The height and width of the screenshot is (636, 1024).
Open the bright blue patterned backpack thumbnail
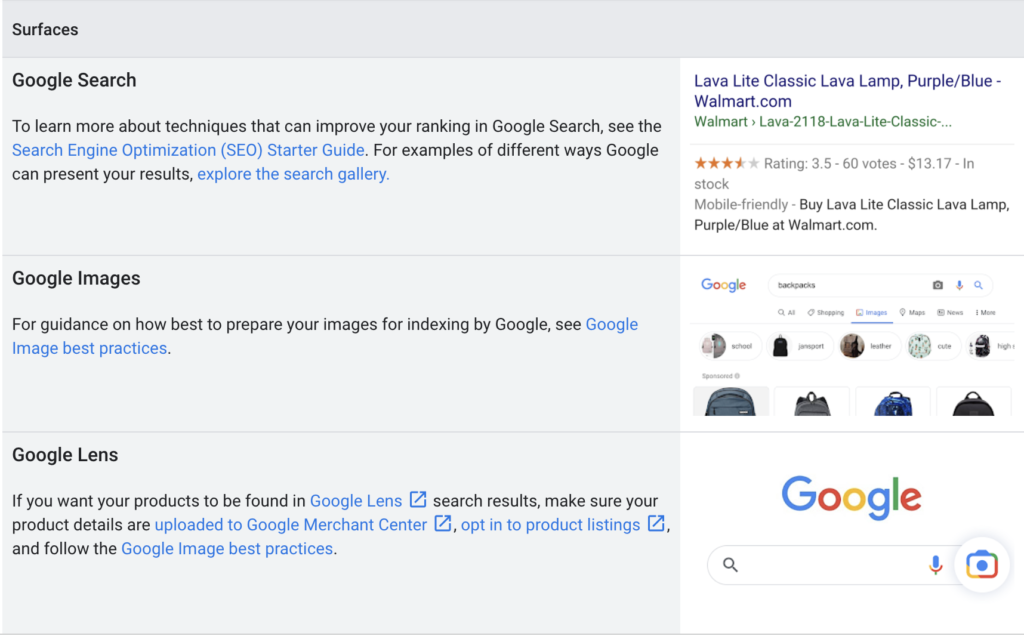[893, 401]
